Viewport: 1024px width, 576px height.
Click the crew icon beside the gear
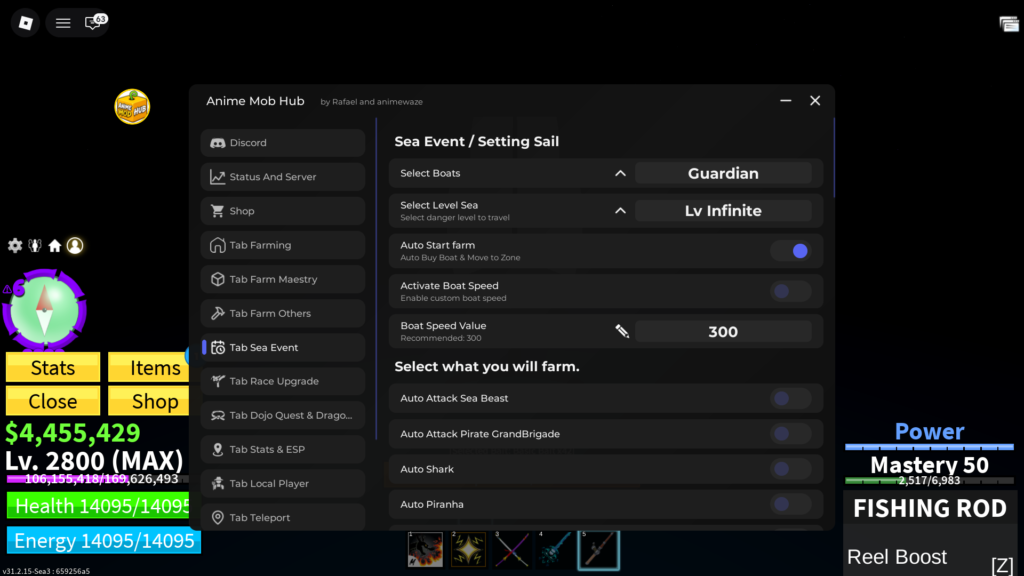[x=35, y=246]
